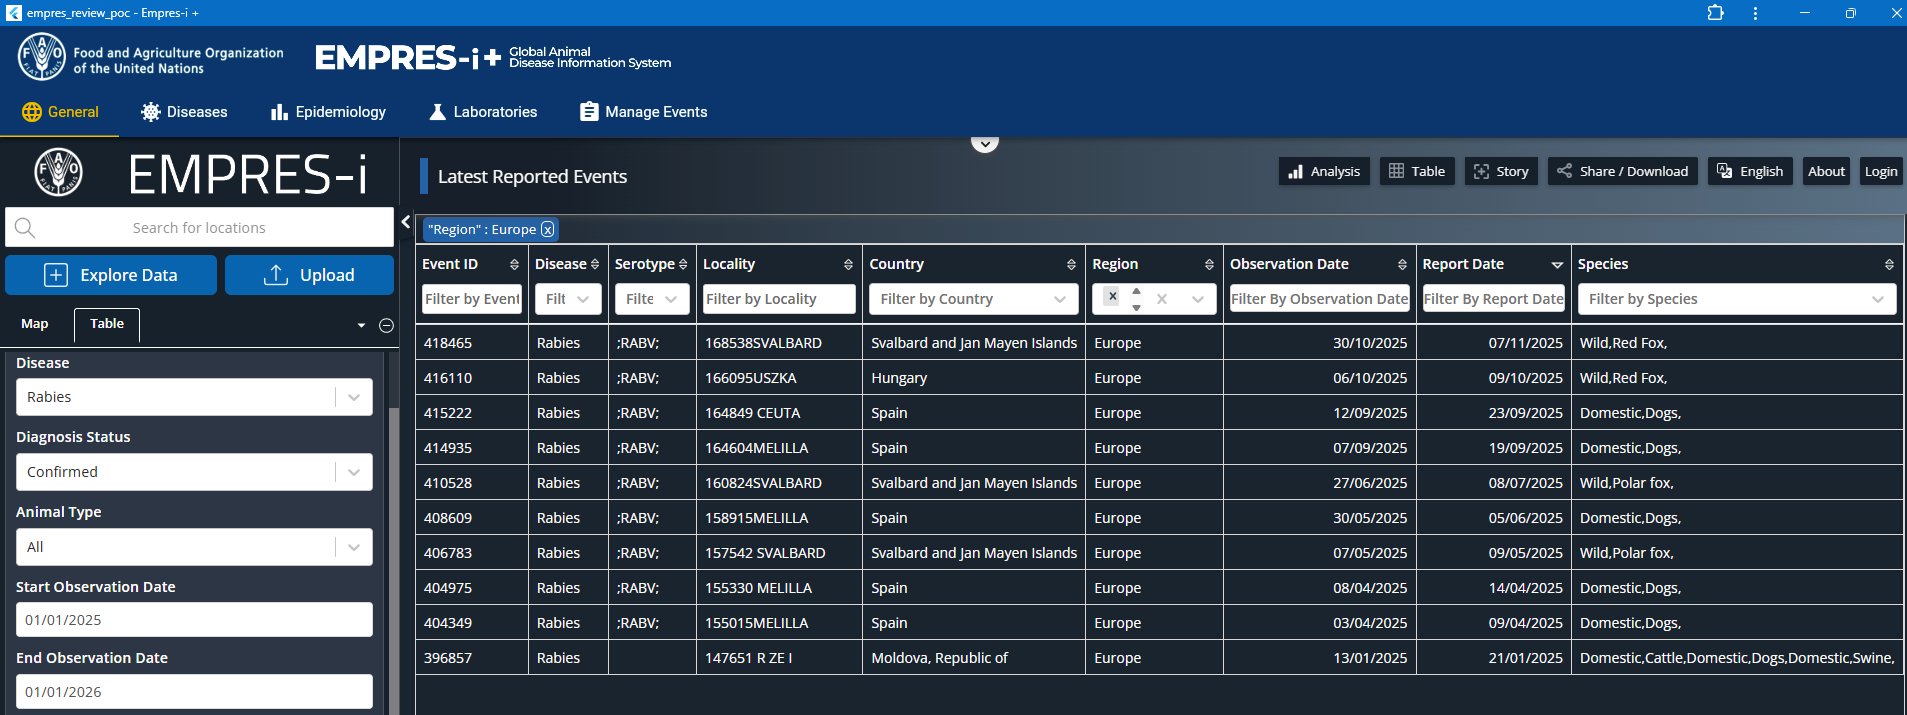1907x715 pixels.
Task: Click the Start Observation Date field
Action: tap(194, 620)
